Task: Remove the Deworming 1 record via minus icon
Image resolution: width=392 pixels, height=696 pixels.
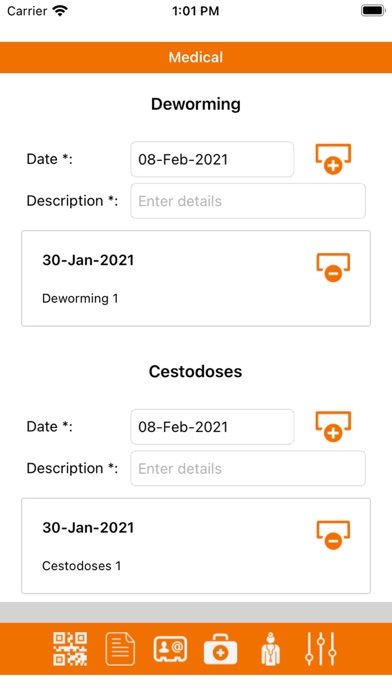Action: (333, 268)
